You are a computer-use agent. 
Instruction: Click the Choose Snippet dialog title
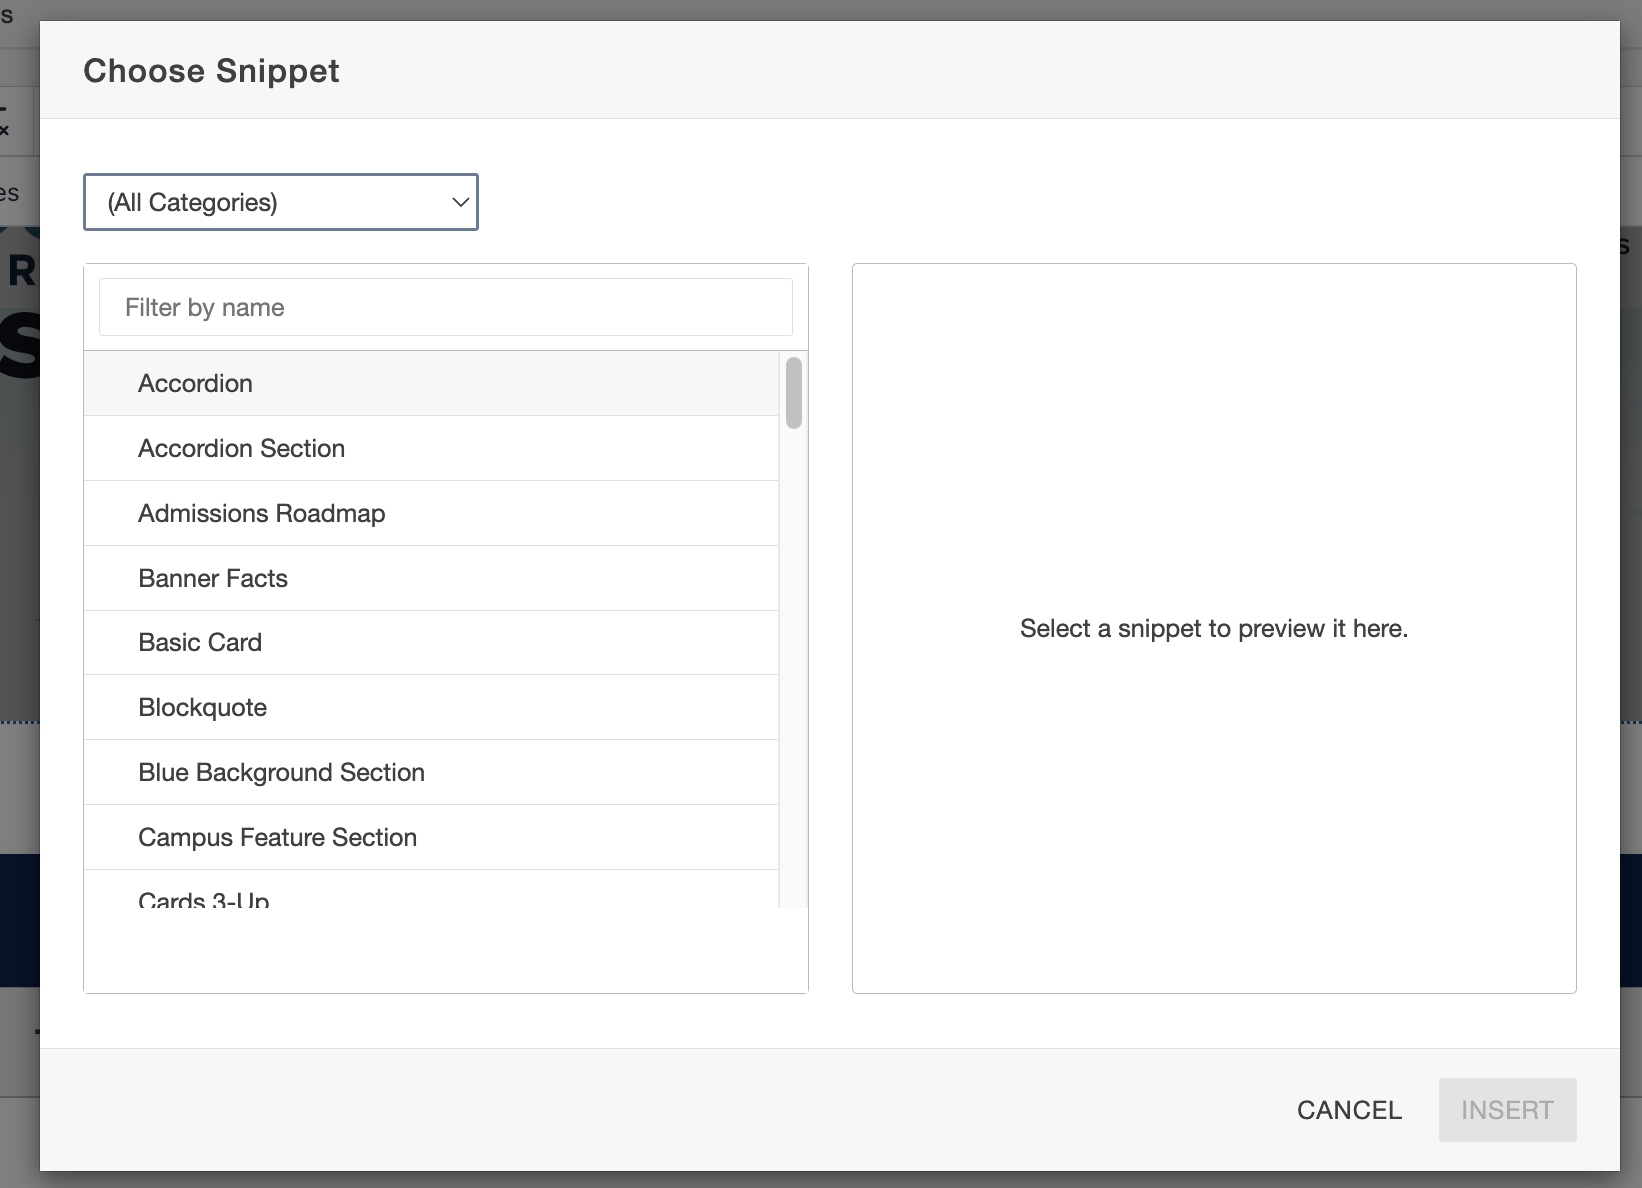click(211, 71)
